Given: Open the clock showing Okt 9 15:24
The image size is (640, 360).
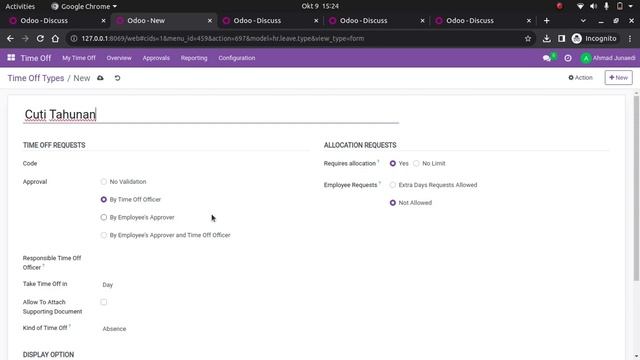Looking at the screenshot, I should 320,6.
